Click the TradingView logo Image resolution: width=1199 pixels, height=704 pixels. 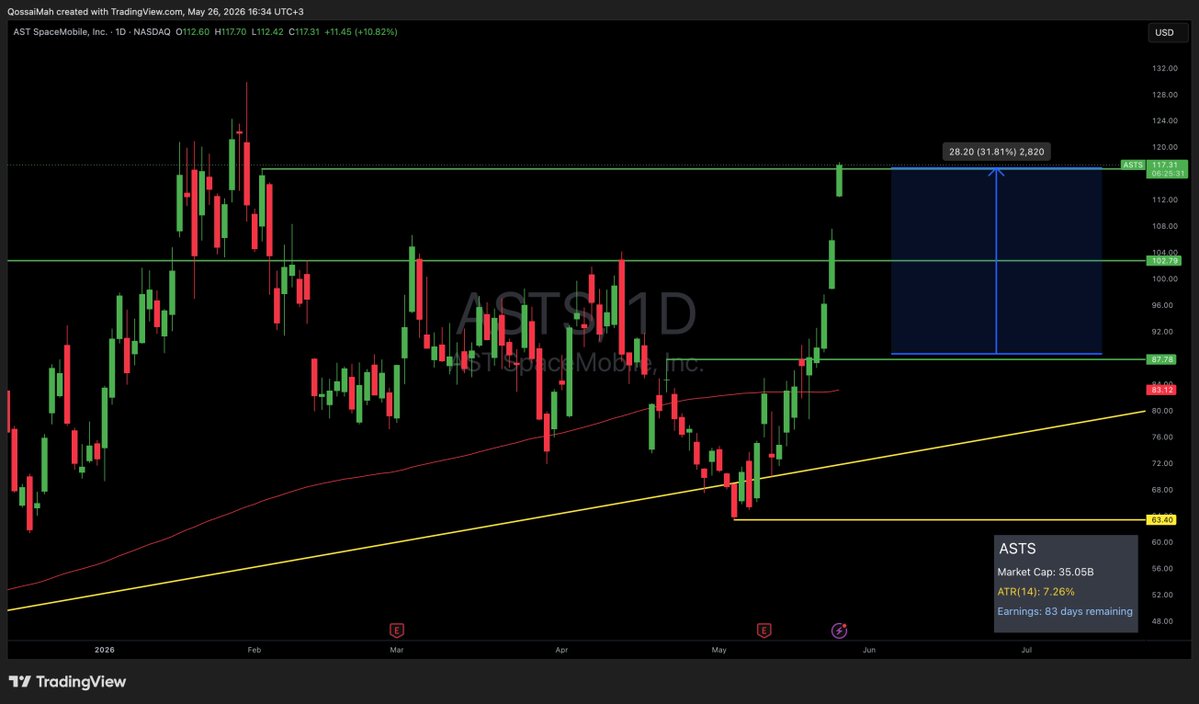[67, 682]
